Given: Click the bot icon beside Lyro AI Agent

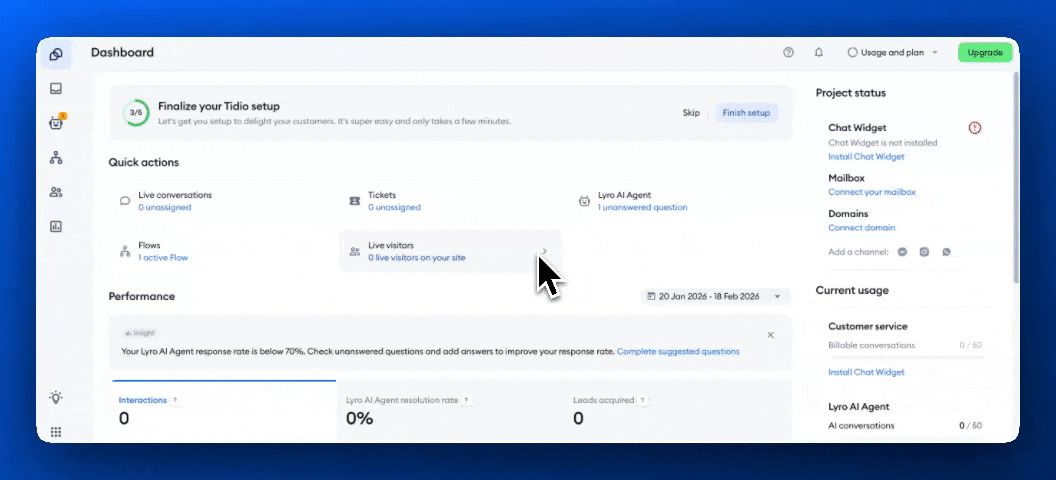Looking at the screenshot, I should [x=584, y=201].
